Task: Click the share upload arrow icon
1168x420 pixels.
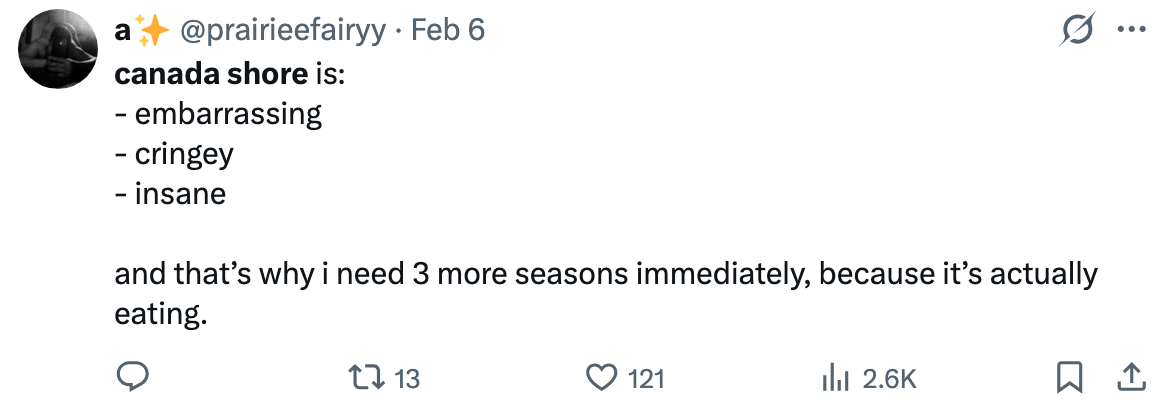Action: point(1129,377)
